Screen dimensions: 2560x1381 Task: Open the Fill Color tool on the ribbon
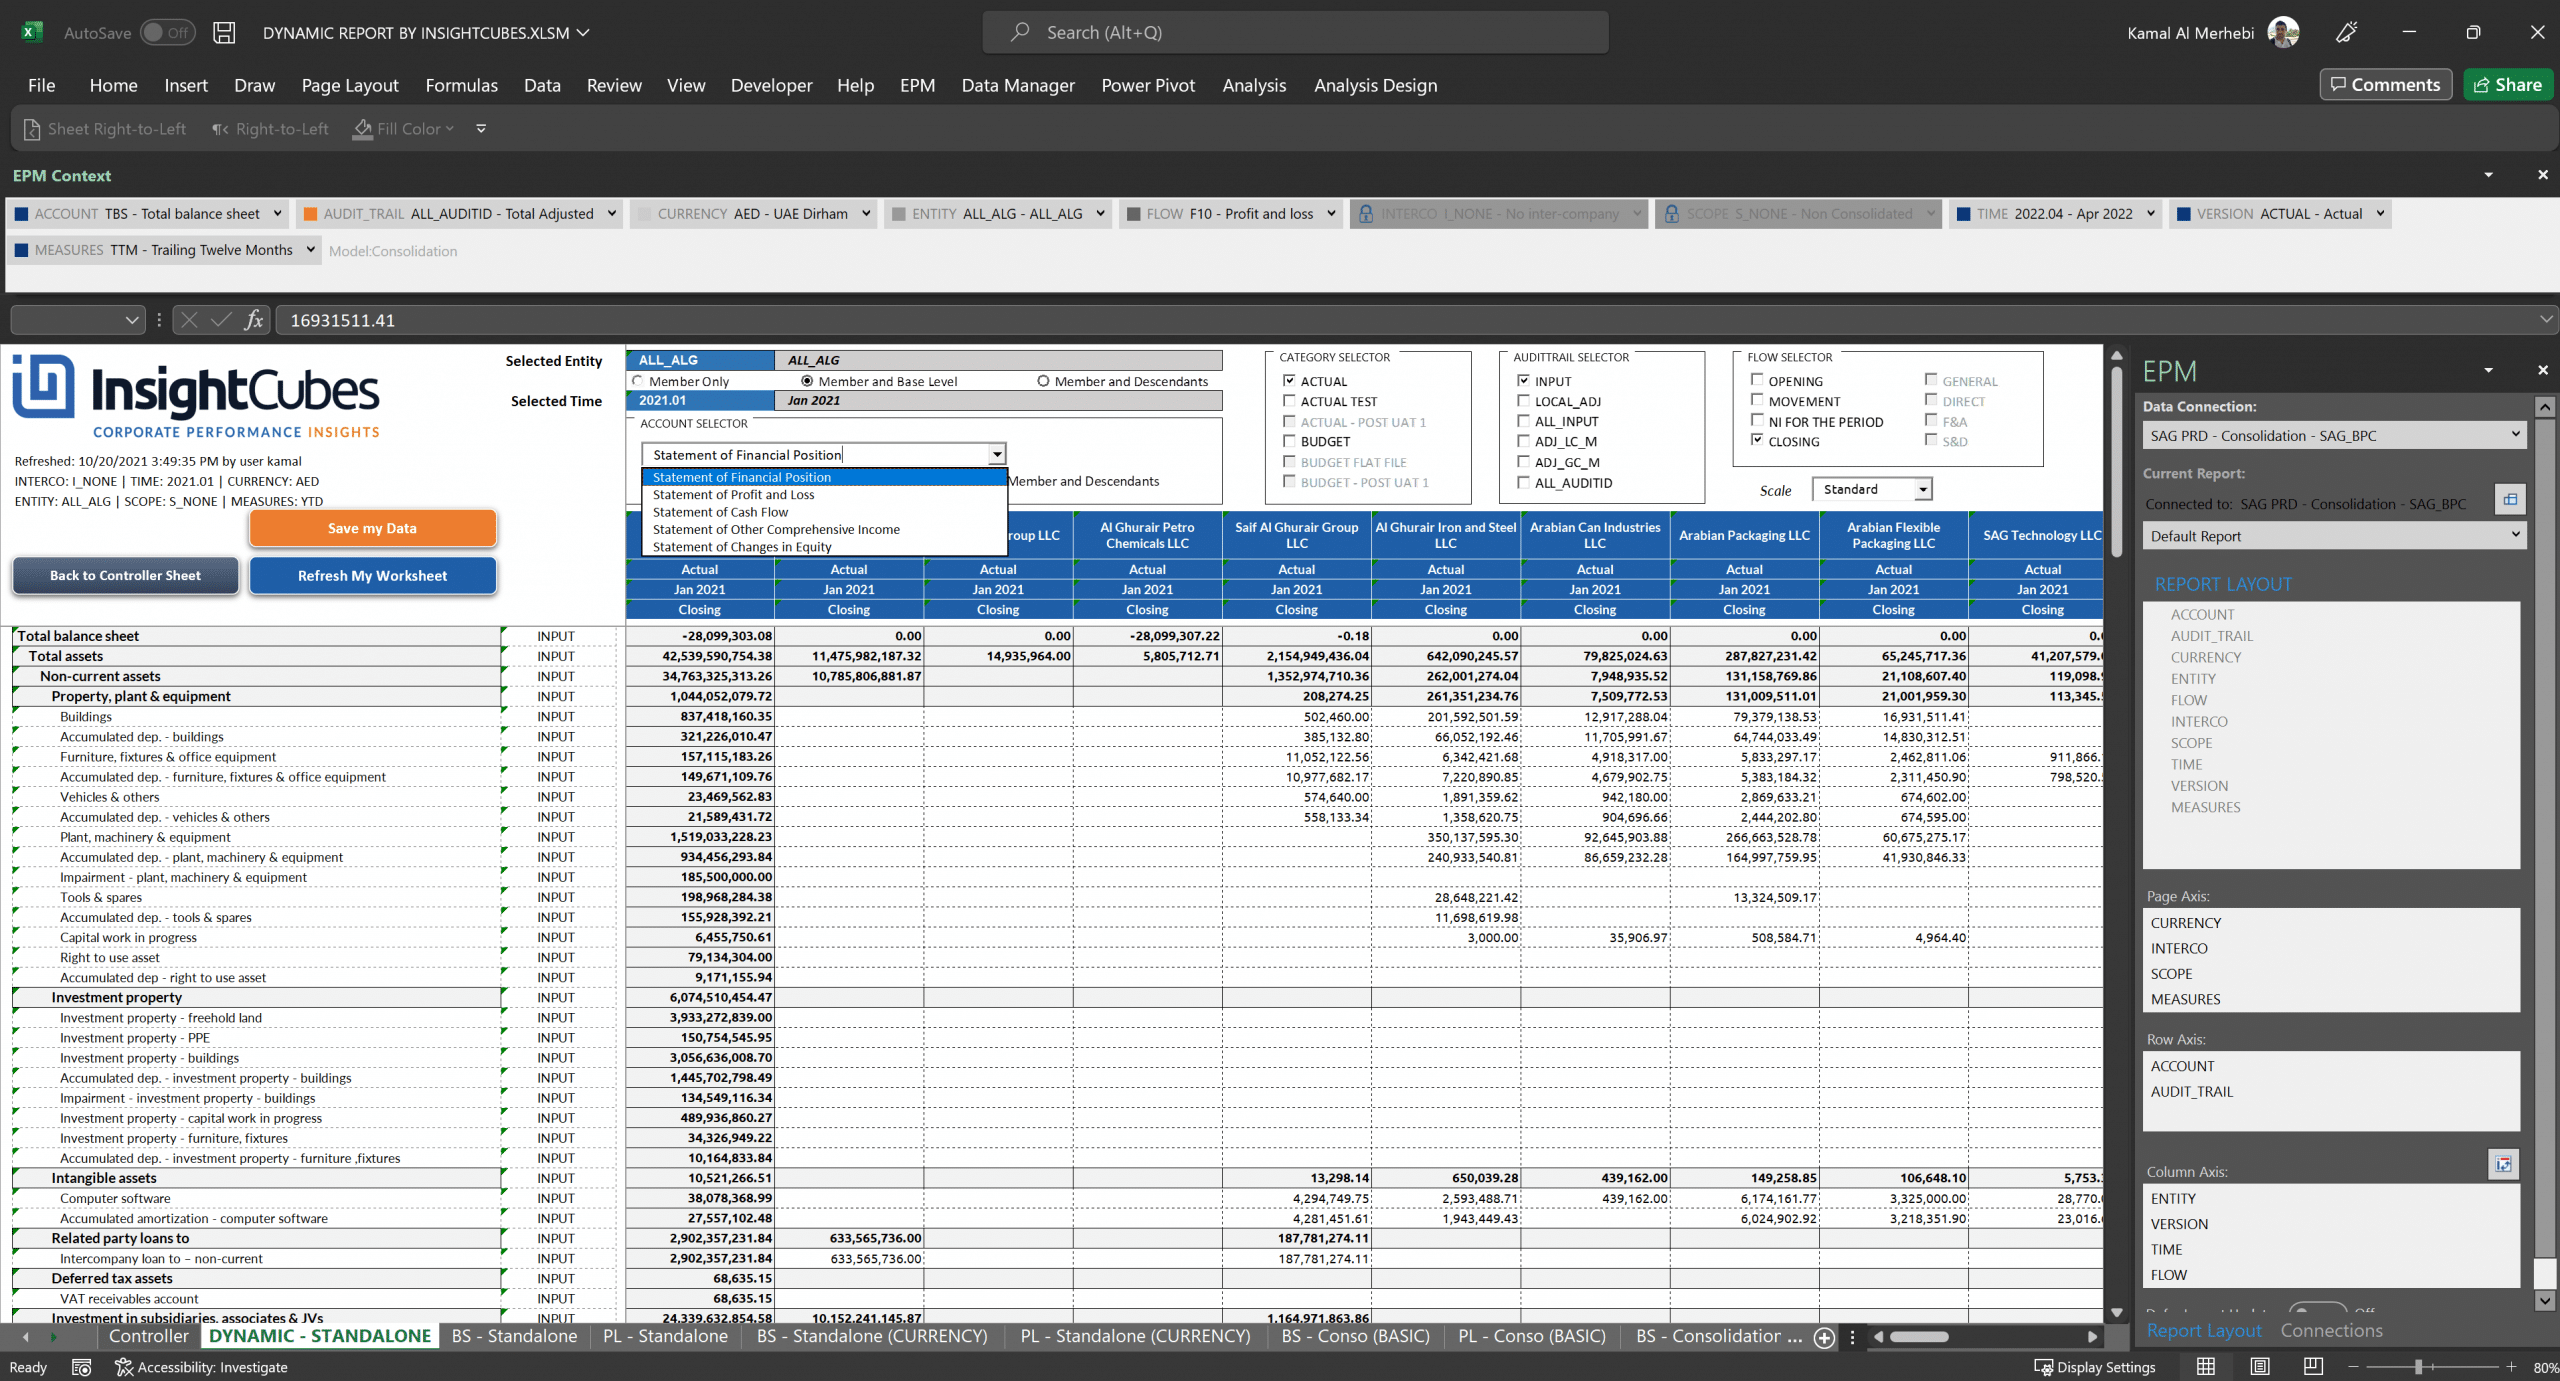point(403,128)
